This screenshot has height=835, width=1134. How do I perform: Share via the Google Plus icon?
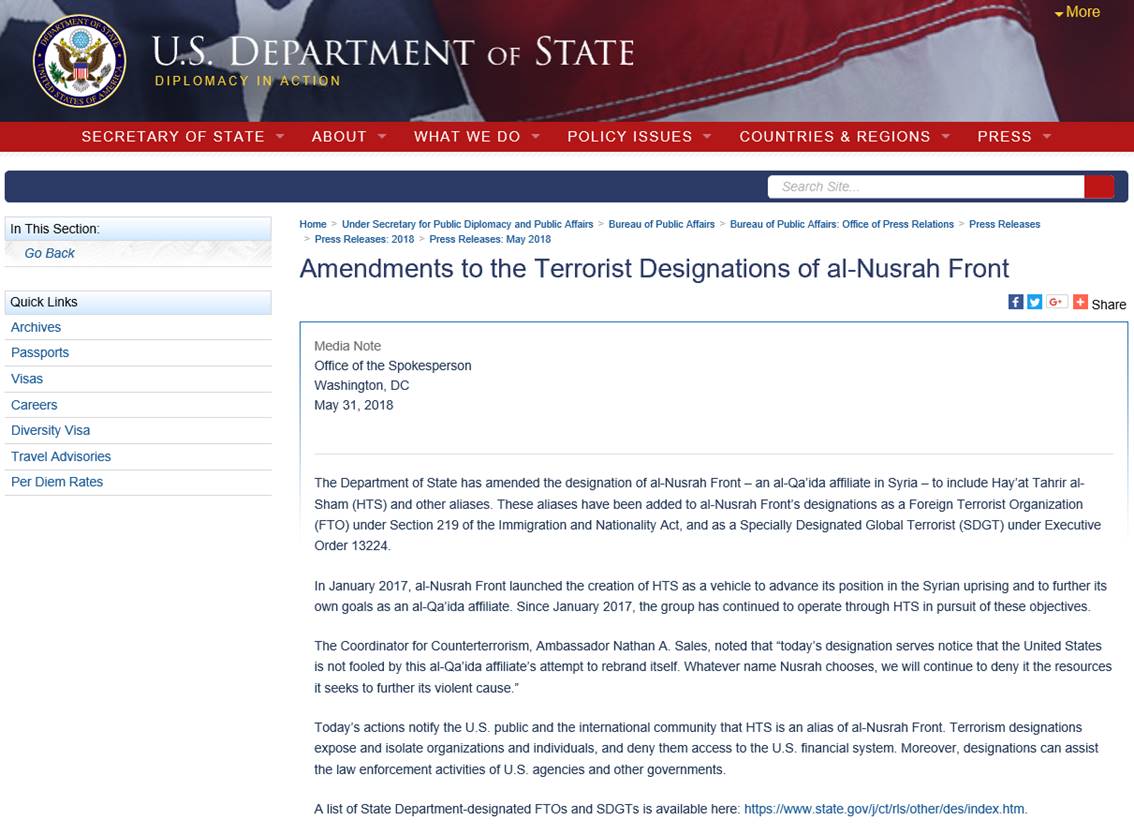coord(1056,302)
